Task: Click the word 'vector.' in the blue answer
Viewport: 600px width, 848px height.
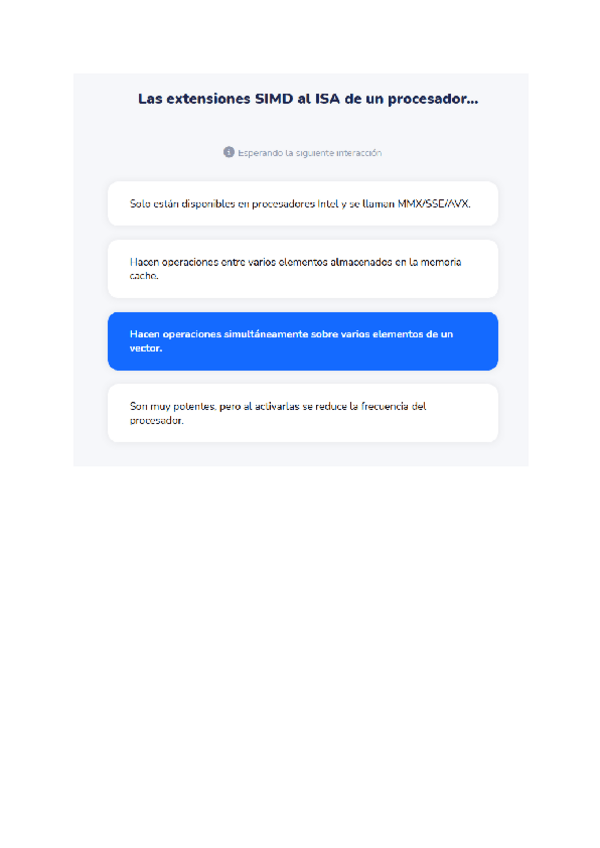Action: pyautogui.click(x=146, y=348)
